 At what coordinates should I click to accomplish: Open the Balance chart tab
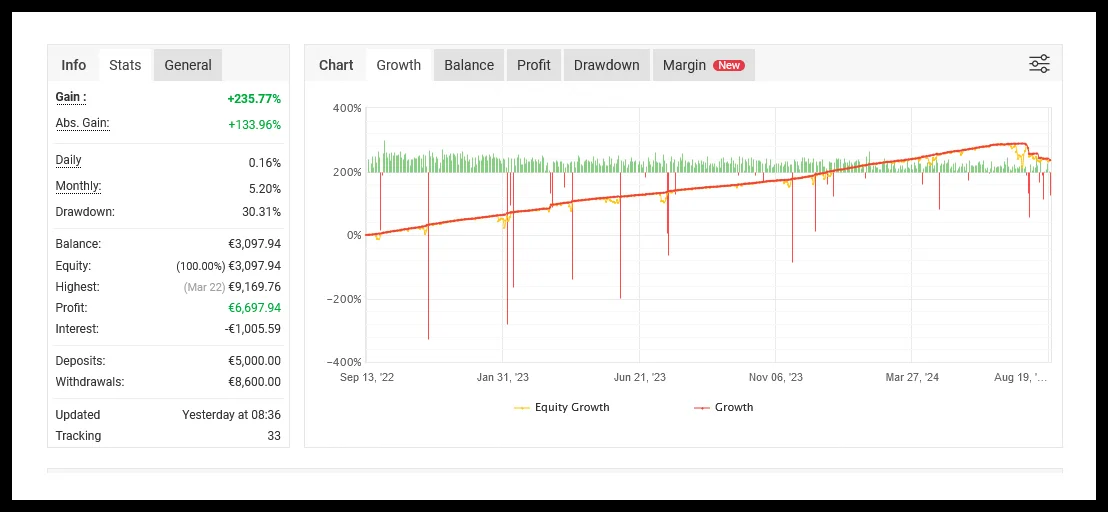[469, 65]
